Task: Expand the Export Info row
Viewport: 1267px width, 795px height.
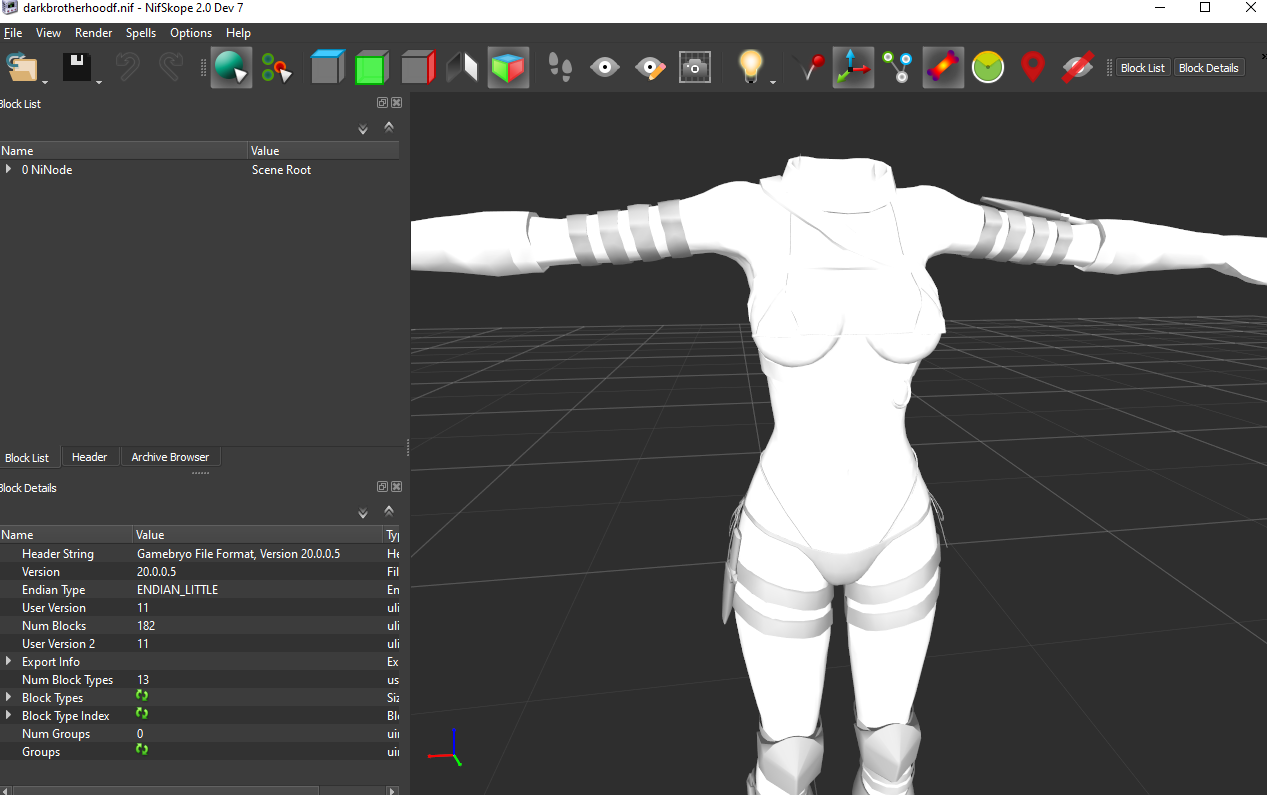Action: click(9, 662)
